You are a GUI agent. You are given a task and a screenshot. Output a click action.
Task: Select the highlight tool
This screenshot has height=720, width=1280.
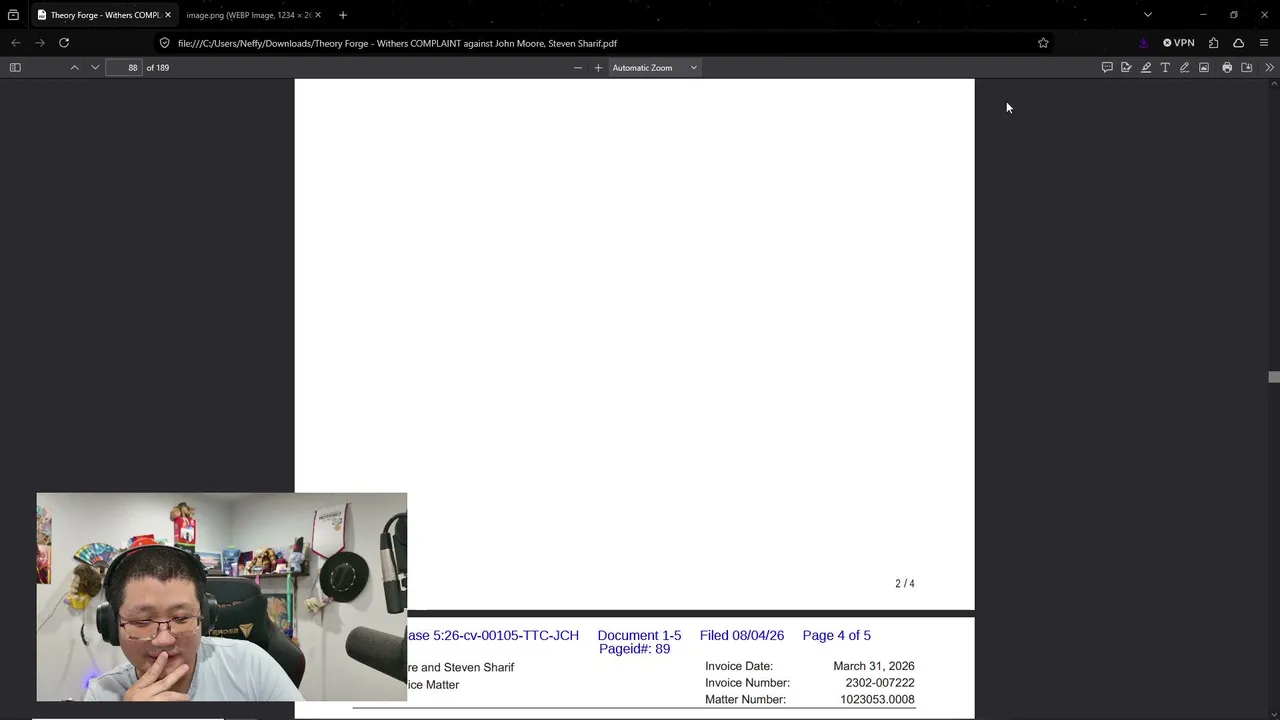pos(1146,67)
